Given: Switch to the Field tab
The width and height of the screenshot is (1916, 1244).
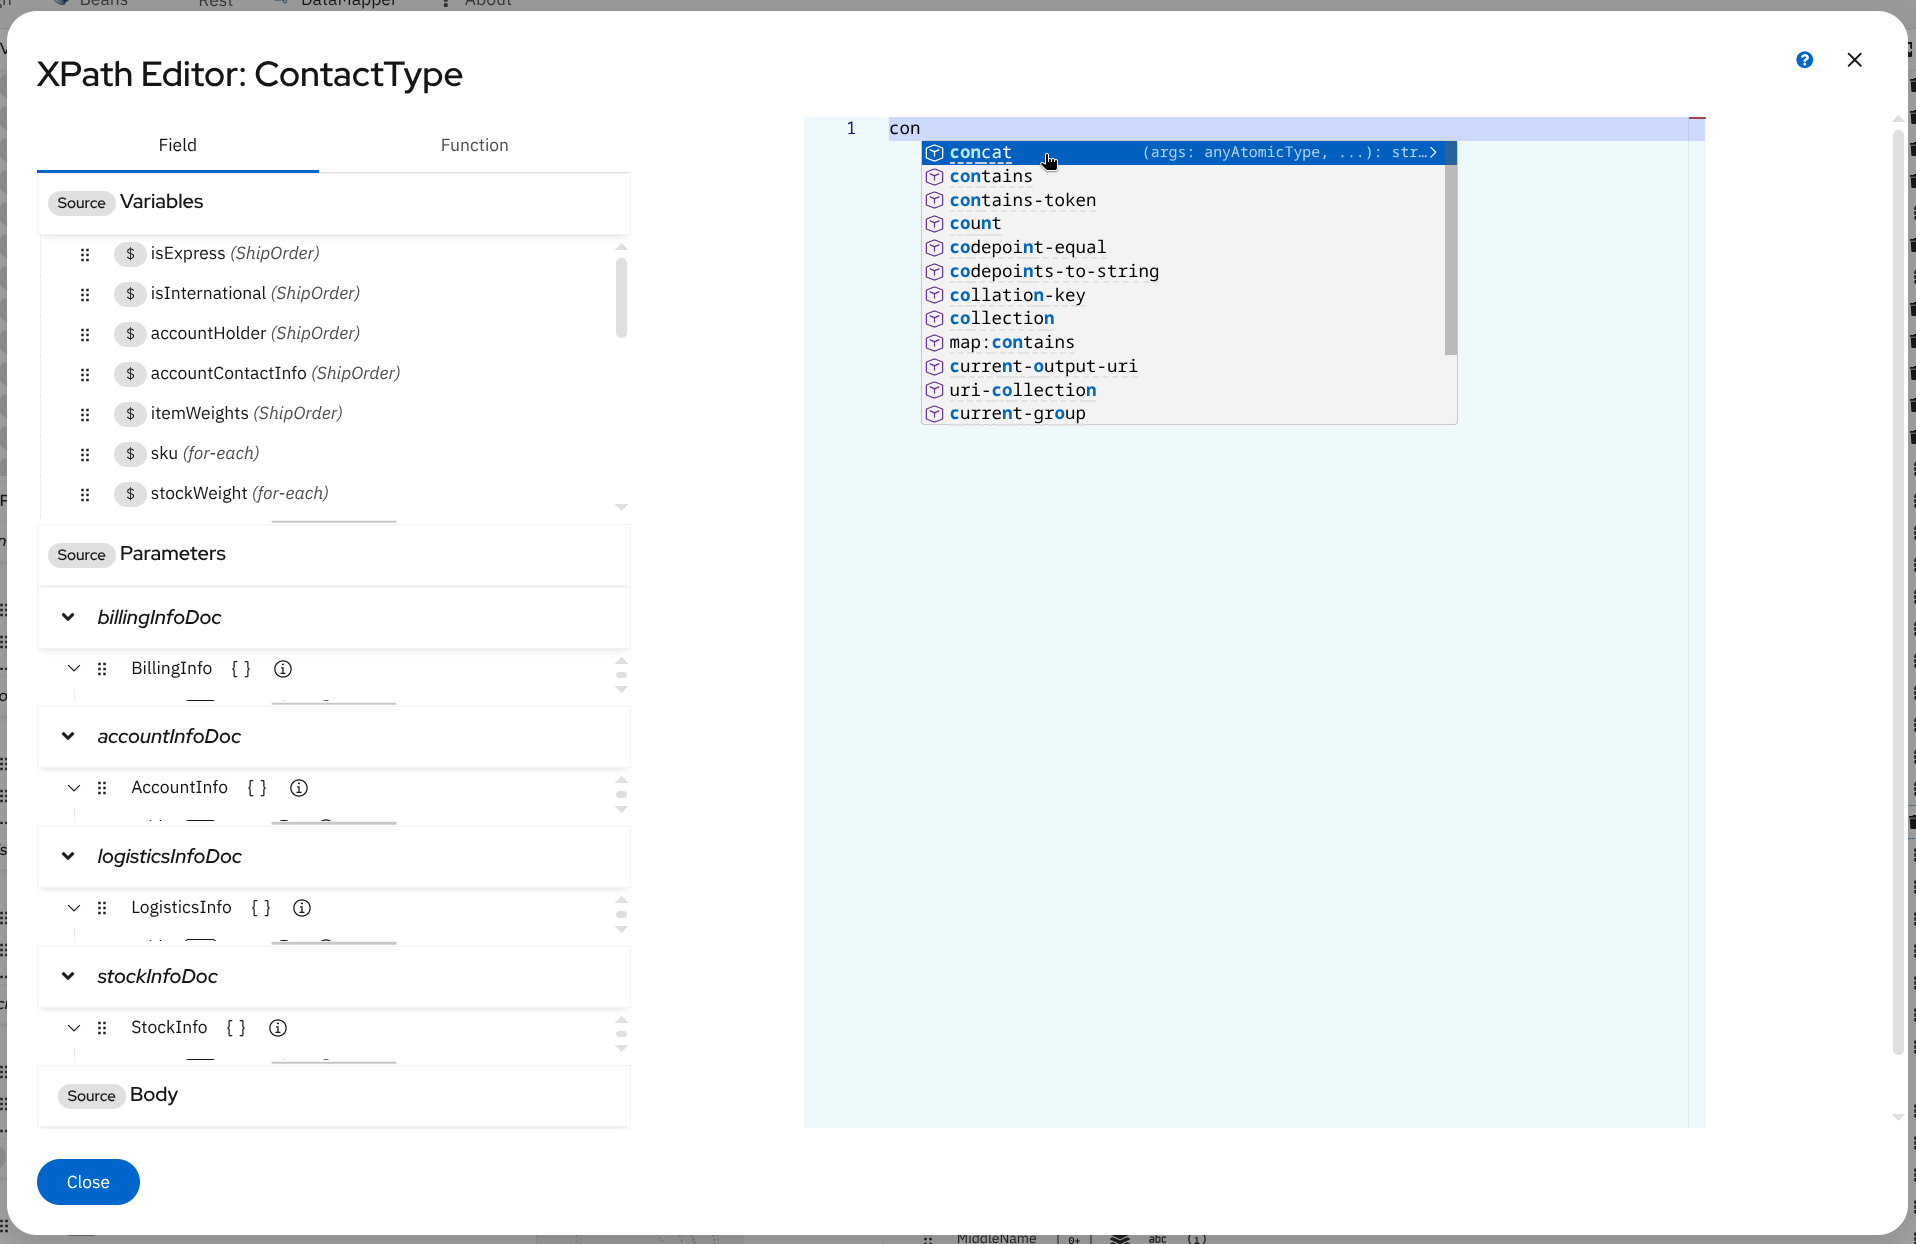Looking at the screenshot, I should pyautogui.click(x=178, y=145).
